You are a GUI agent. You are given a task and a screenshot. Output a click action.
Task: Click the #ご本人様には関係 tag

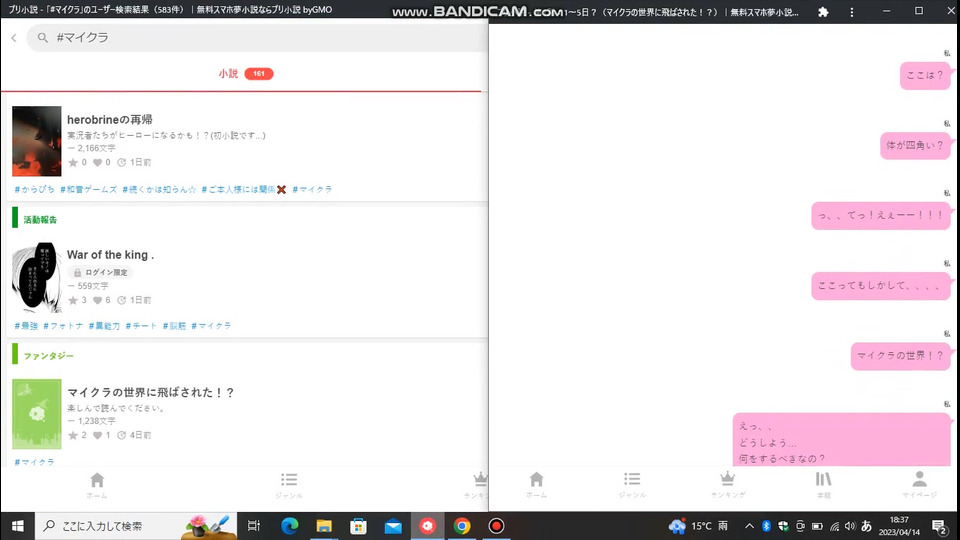tap(244, 189)
